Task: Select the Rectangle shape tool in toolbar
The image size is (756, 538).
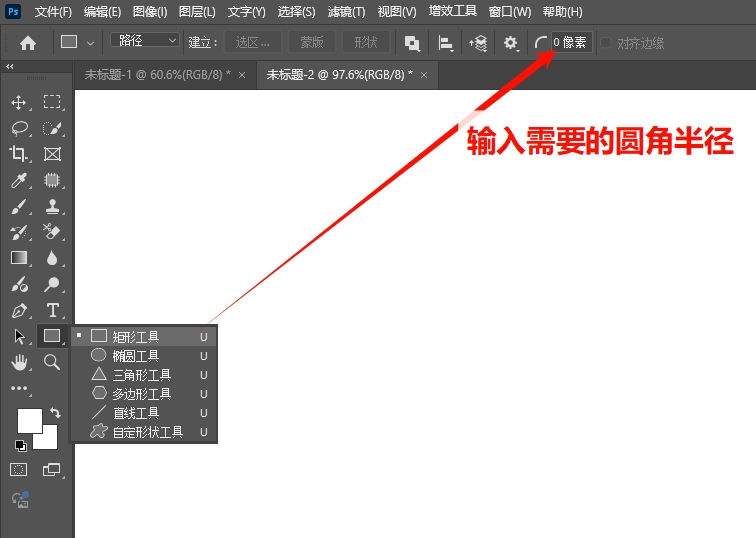Action: [52, 336]
